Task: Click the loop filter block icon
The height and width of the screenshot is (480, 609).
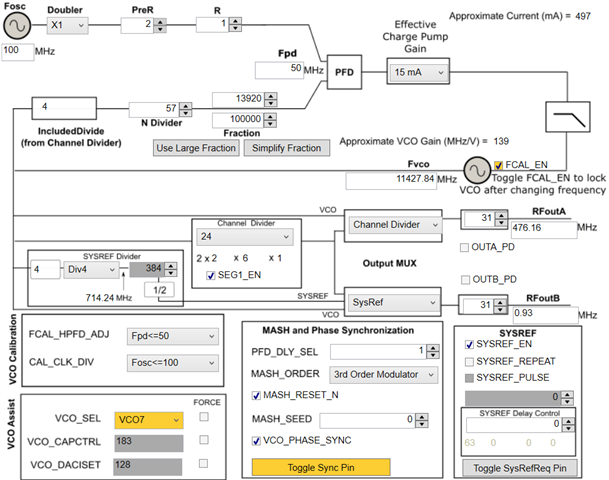Action: [568, 117]
